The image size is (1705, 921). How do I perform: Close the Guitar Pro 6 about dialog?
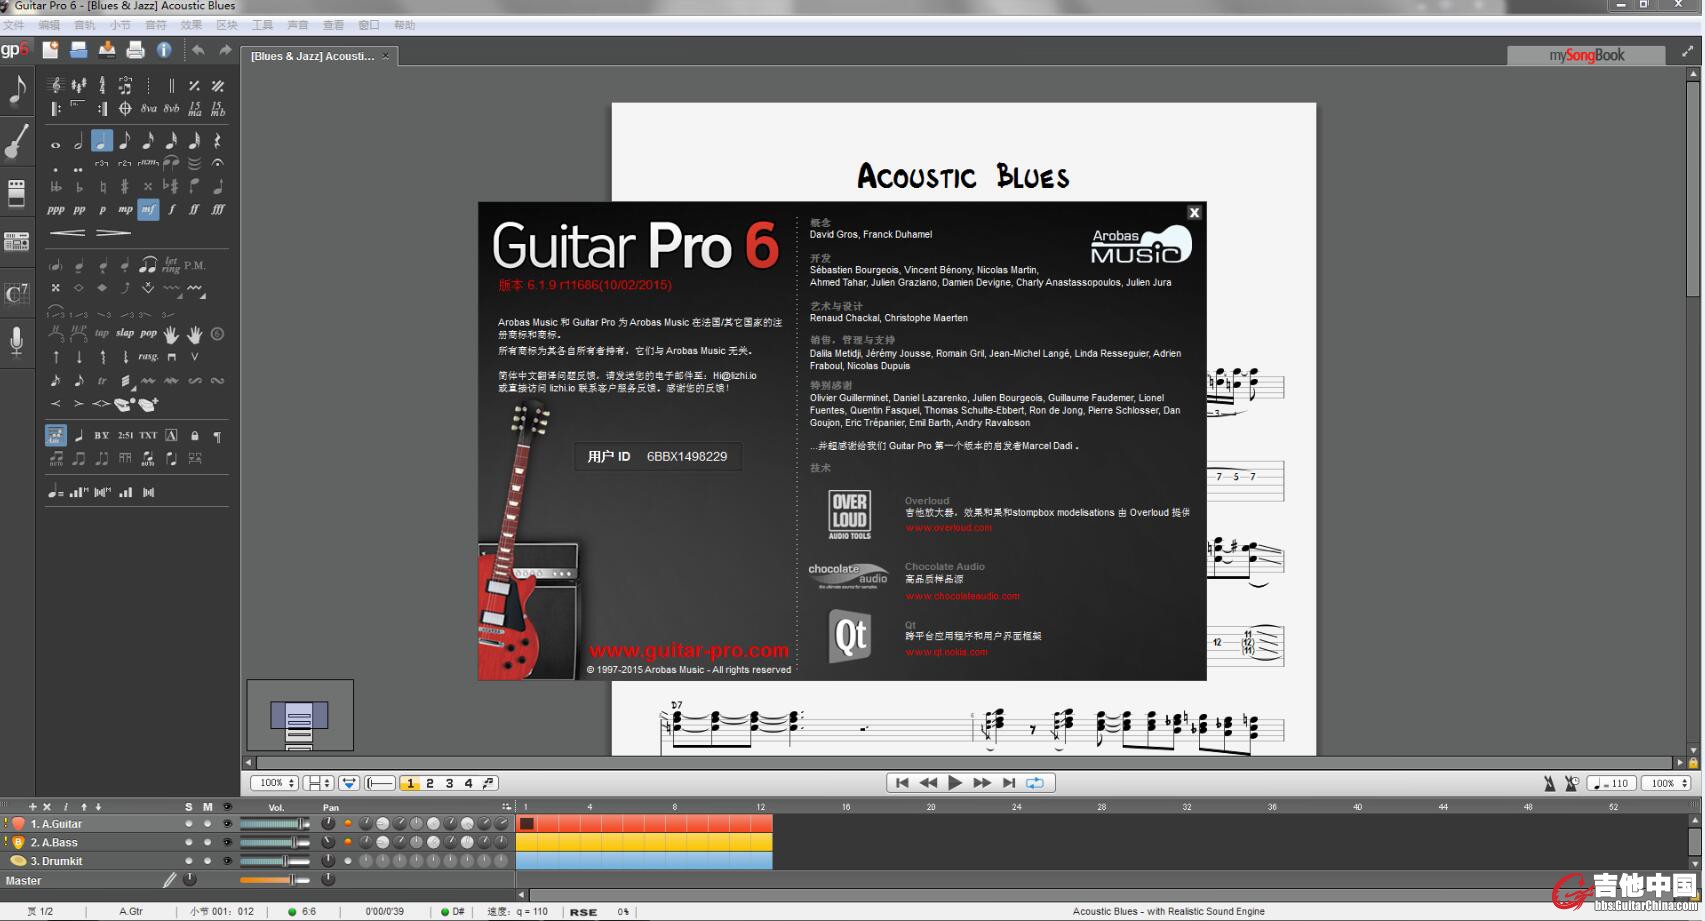[1194, 212]
